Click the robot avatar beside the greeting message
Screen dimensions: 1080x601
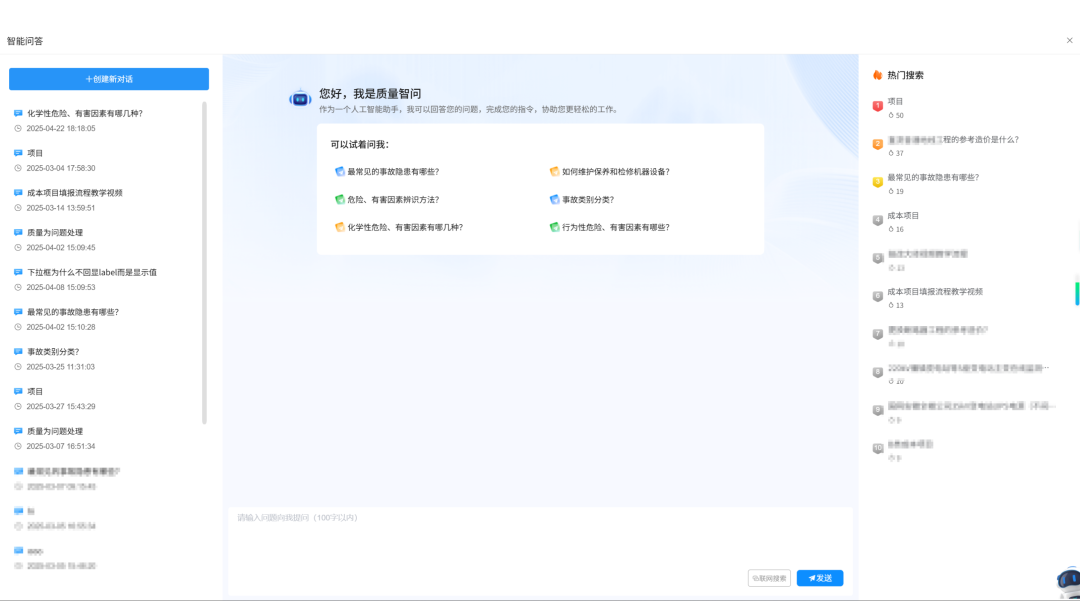(300, 97)
